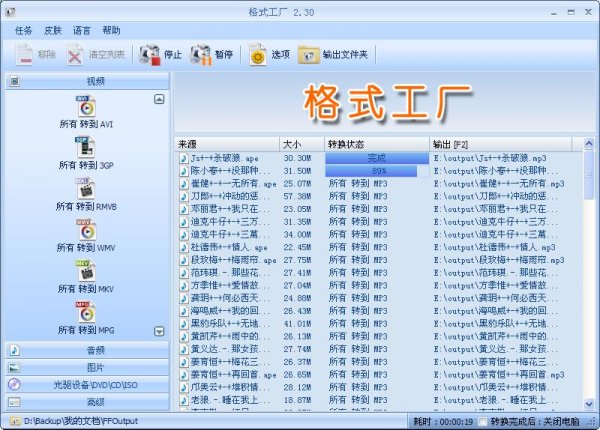Expand the Advanced (高级) category panel
This screenshot has width=600, height=430.
(x=85, y=401)
